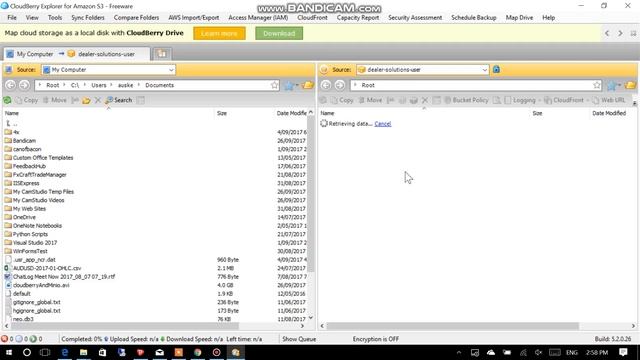Sort left pane by Size column
This screenshot has height=360, width=640.
pos(222,113)
